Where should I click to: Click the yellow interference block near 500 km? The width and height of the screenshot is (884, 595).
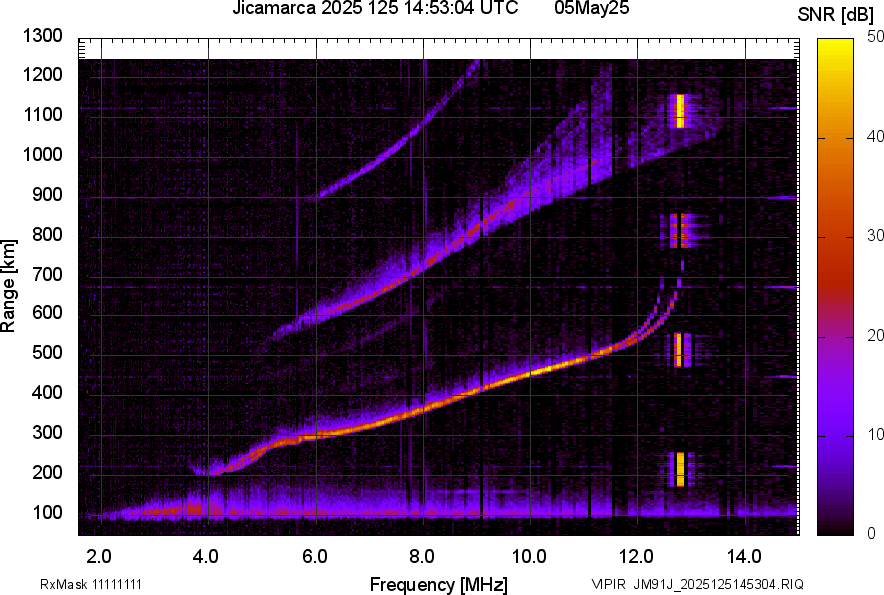coord(679,350)
